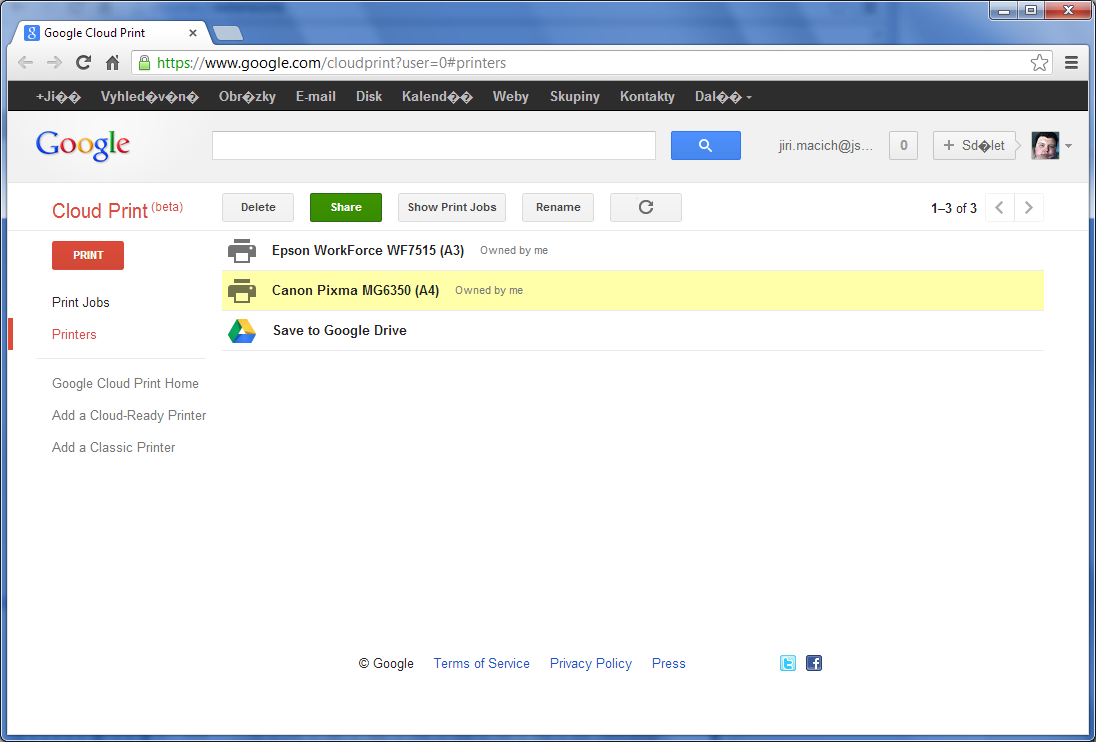Open the Press link in the footer
This screenshot has height=742, width=1096.
coord(669,664)
